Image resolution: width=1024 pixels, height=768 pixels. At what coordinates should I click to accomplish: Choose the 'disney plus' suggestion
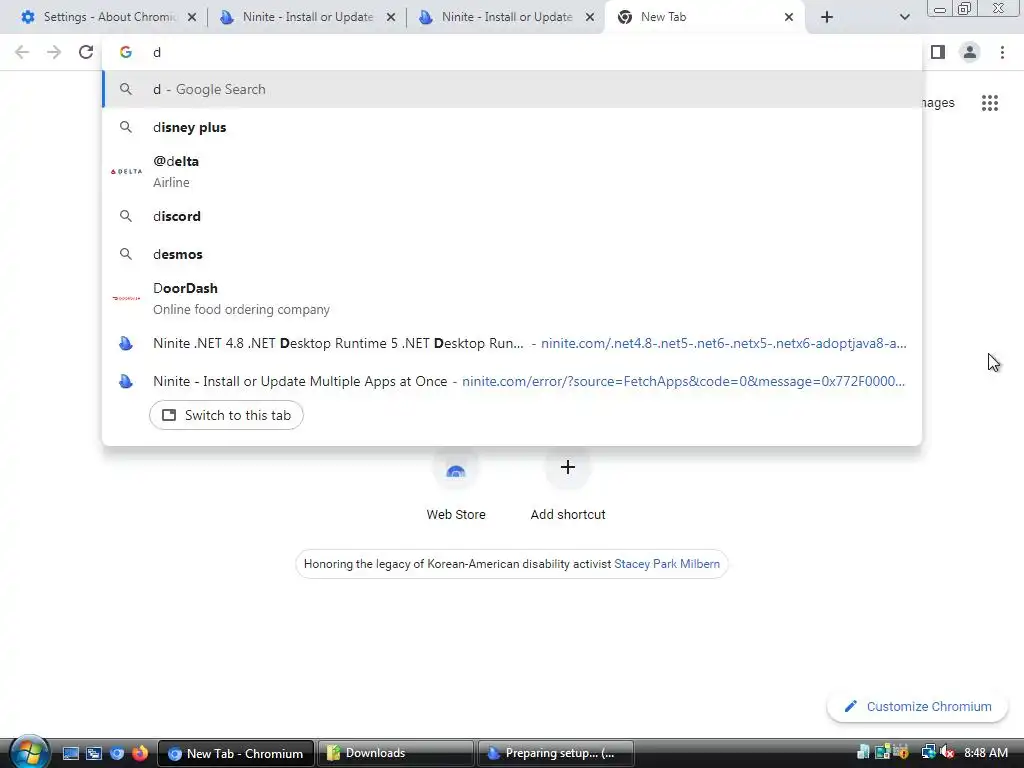click(x=512, y=127)
